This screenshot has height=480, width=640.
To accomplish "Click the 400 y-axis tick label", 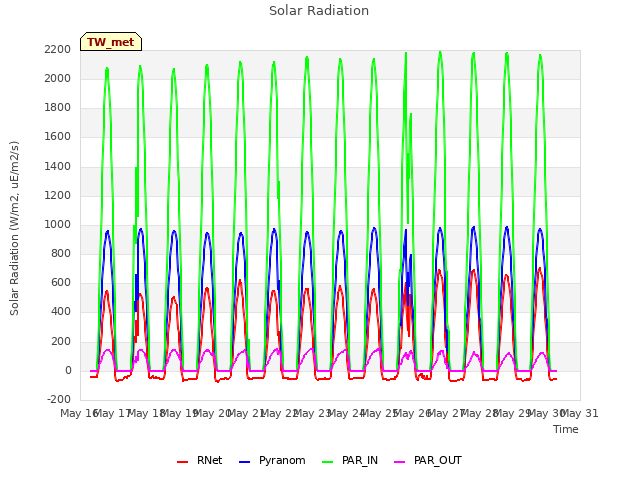I will 61,312.
